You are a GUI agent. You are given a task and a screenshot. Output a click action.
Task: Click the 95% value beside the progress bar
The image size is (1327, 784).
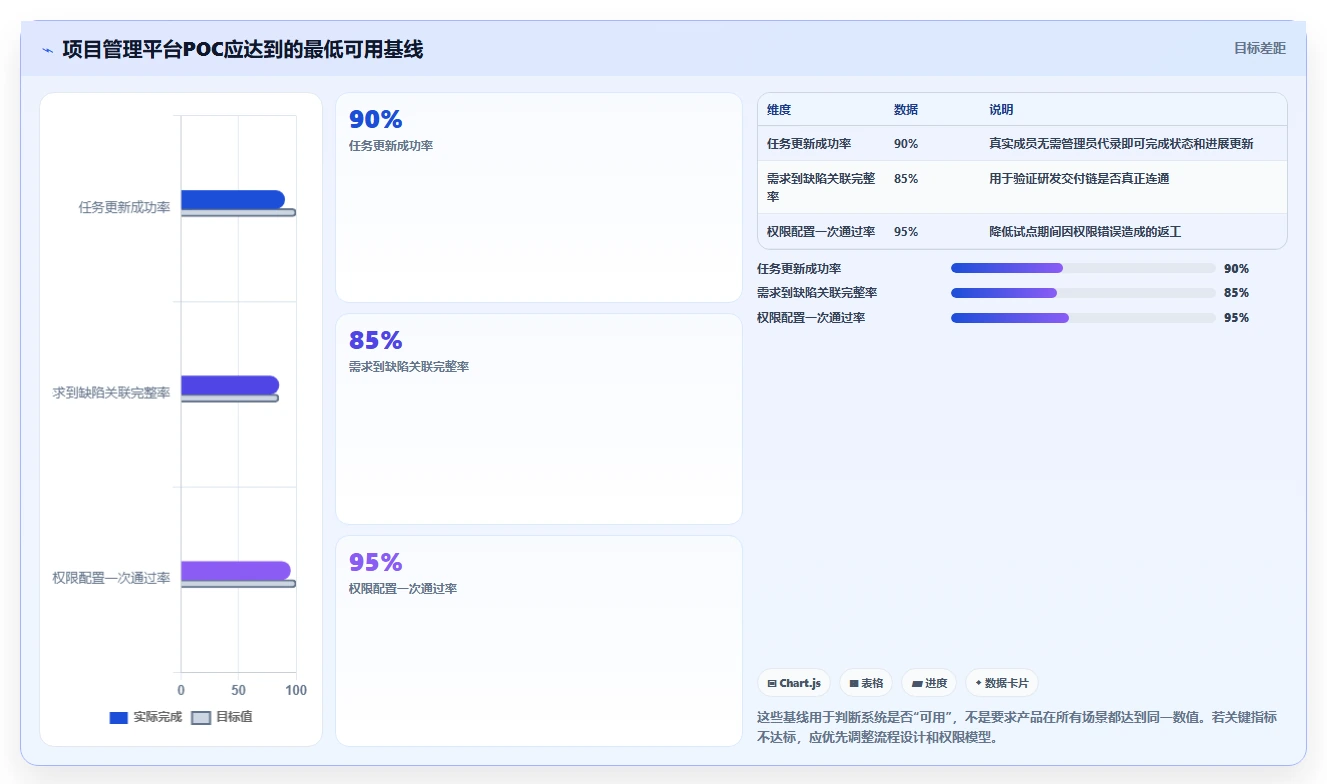coord(1236,318)
